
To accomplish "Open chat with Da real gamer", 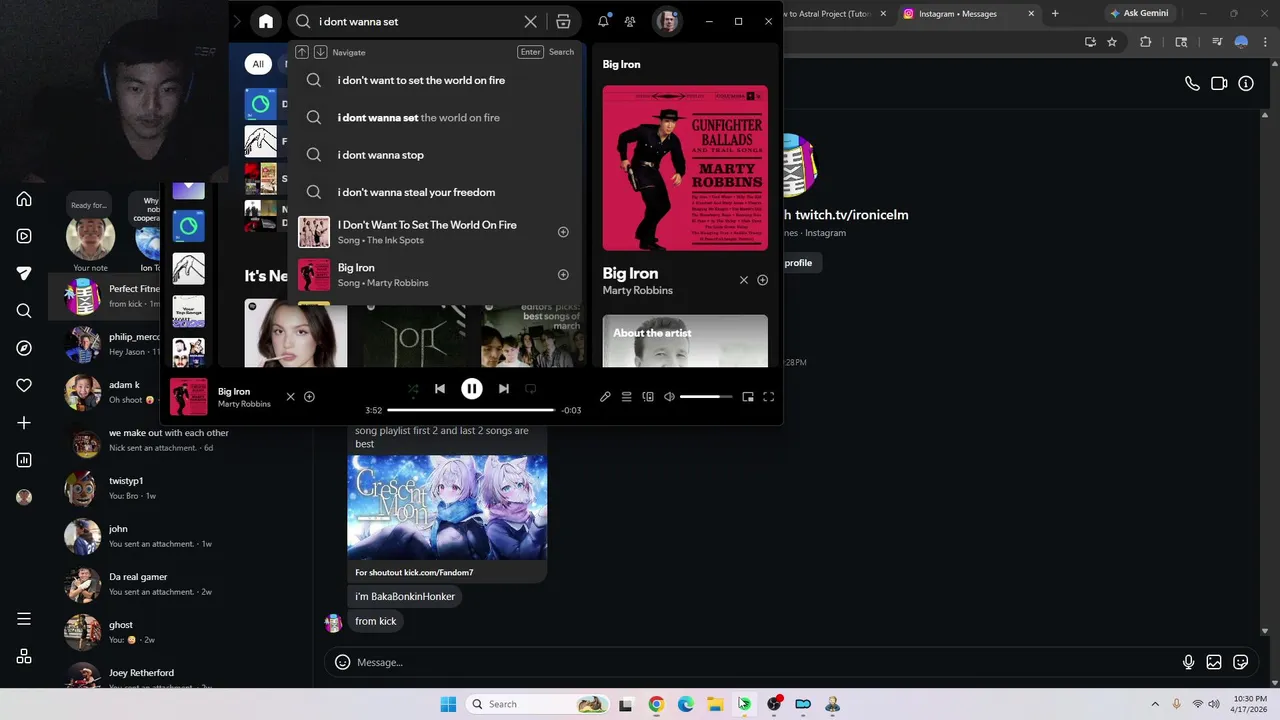I will (x=180, y=584).
